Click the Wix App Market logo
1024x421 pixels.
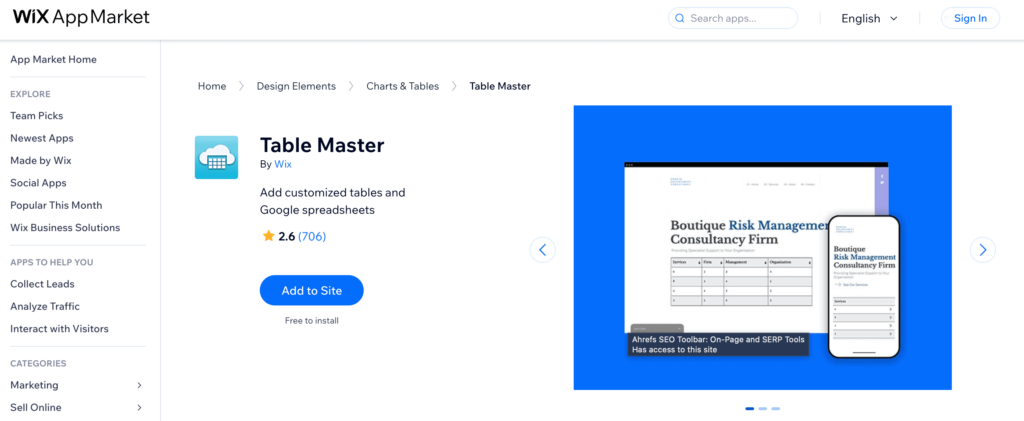[x=82, y=18]
